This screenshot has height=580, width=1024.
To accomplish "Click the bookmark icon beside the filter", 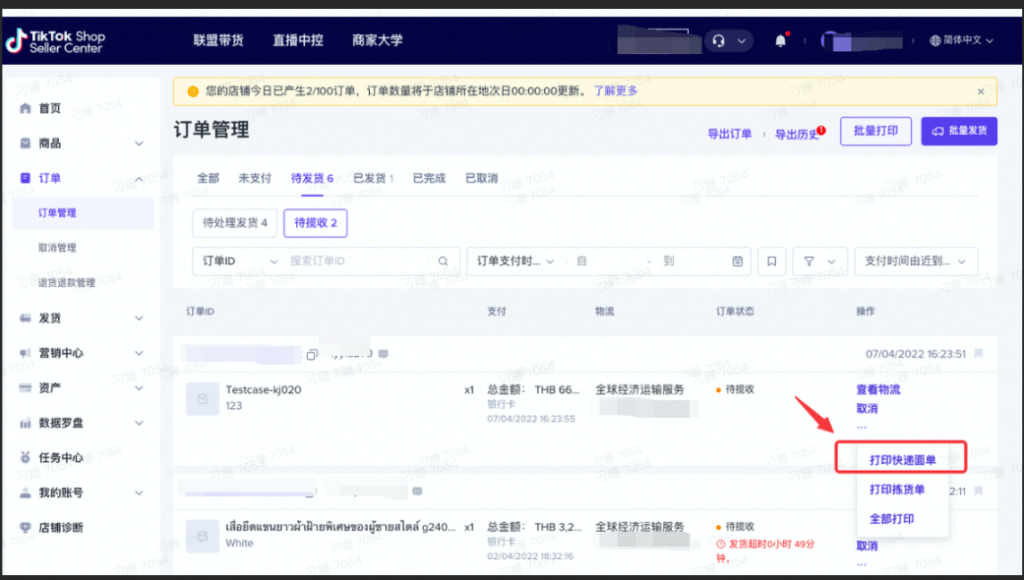I will [771, 261].
